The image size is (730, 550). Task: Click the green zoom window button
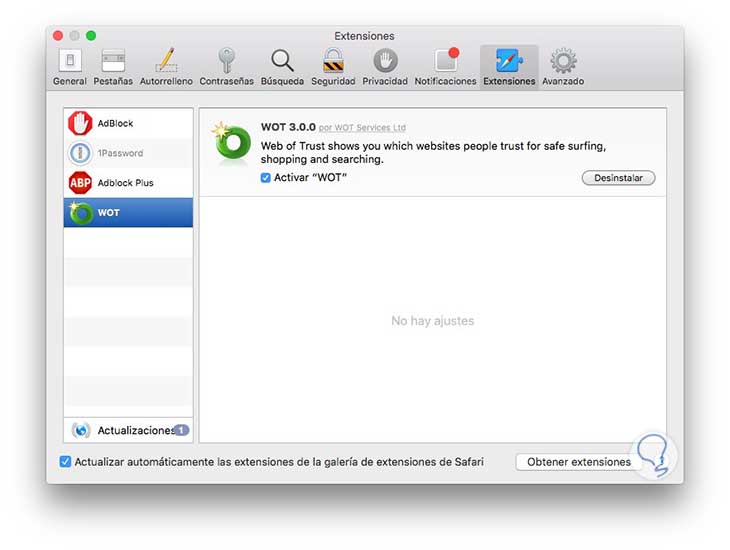91,36
